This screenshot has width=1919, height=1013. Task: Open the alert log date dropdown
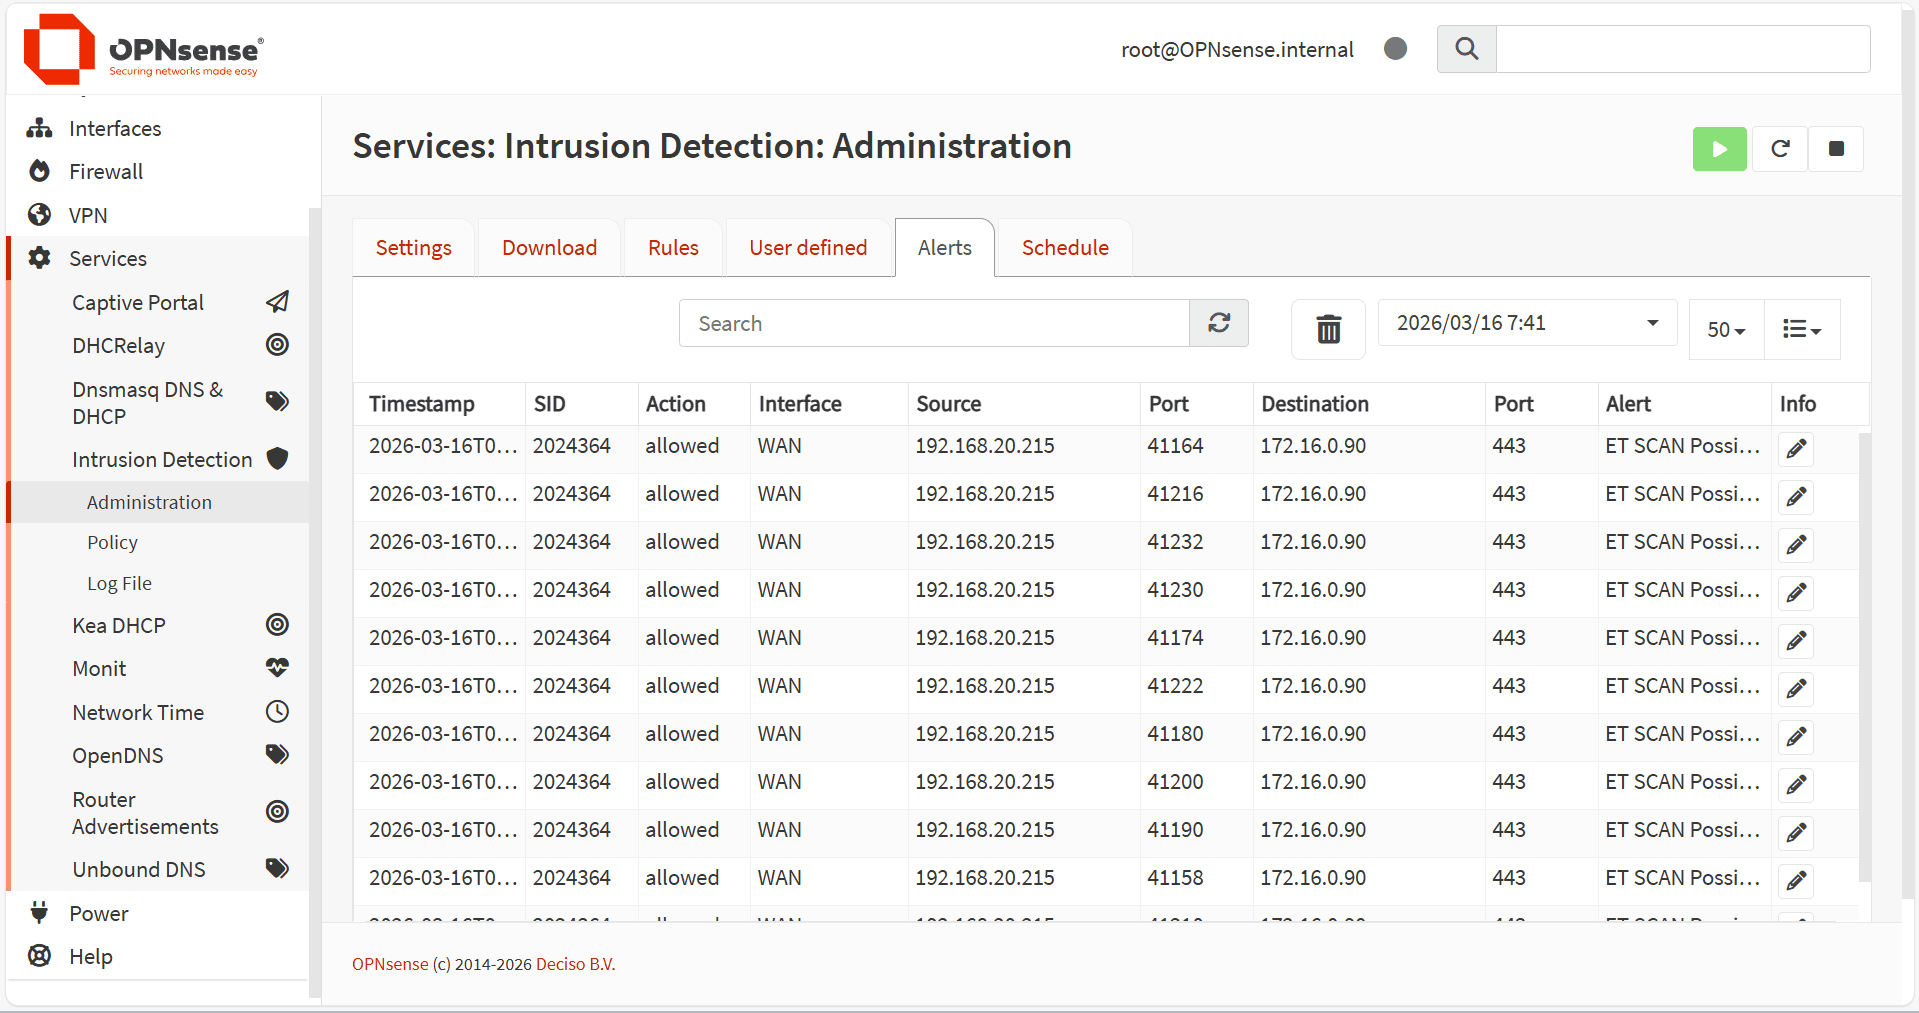1526,323
